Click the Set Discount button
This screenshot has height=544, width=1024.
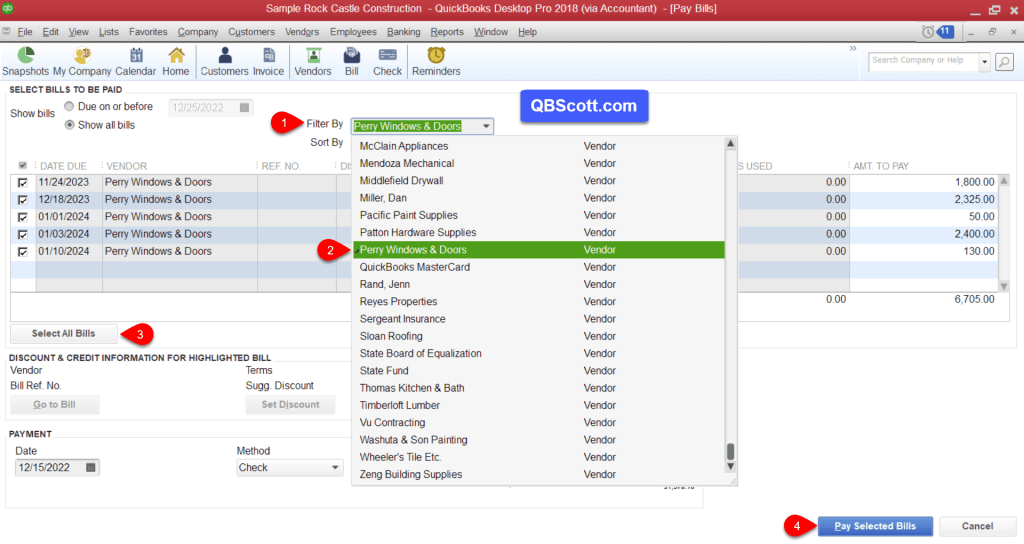tap(291, 405)
